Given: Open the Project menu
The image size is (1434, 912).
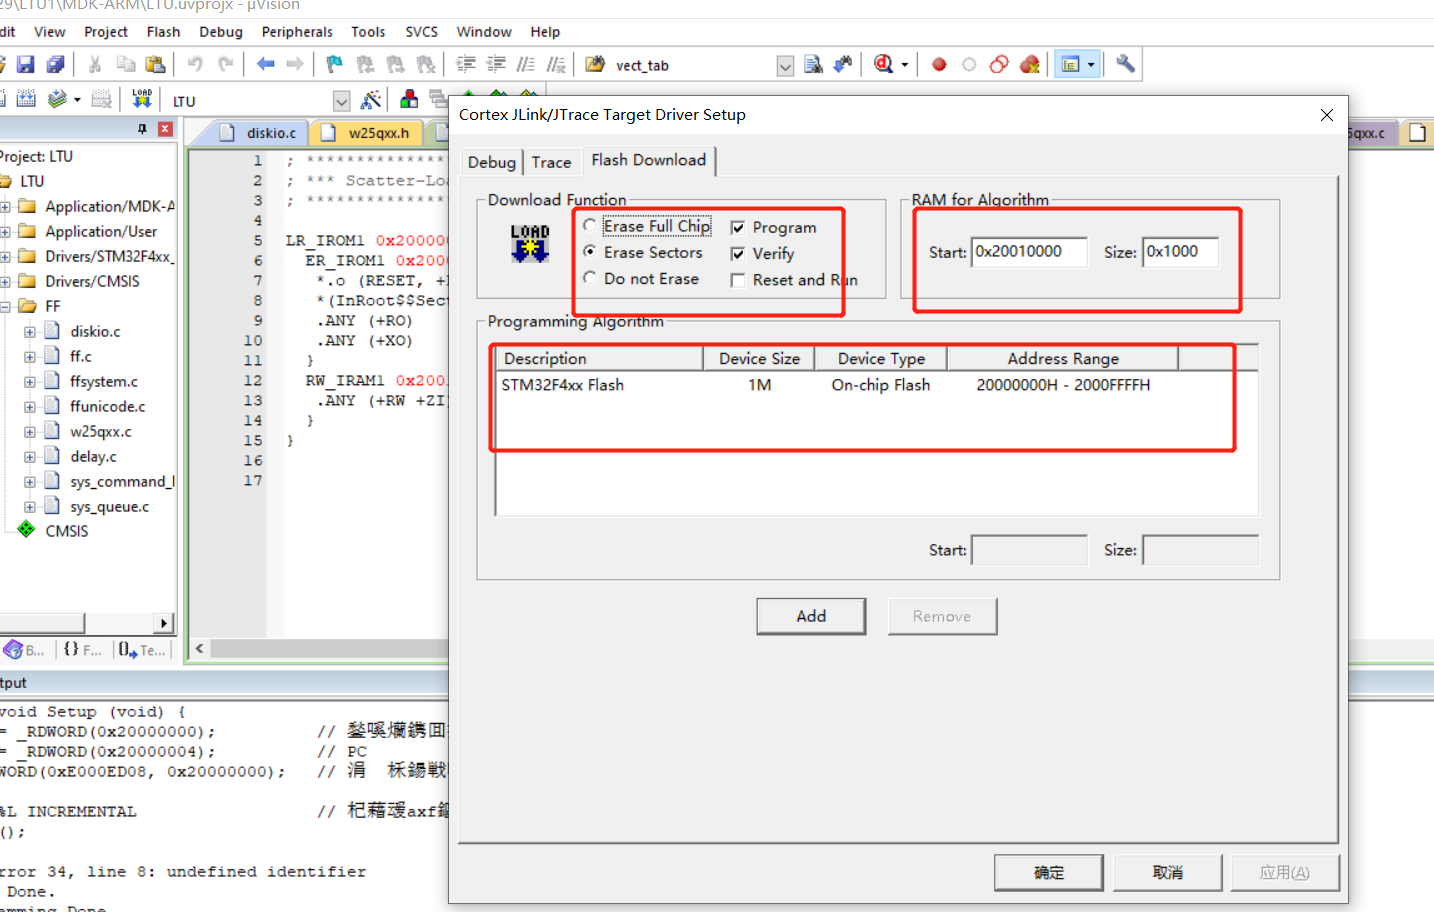Looking at the screenshot, I should pos(106,32).
